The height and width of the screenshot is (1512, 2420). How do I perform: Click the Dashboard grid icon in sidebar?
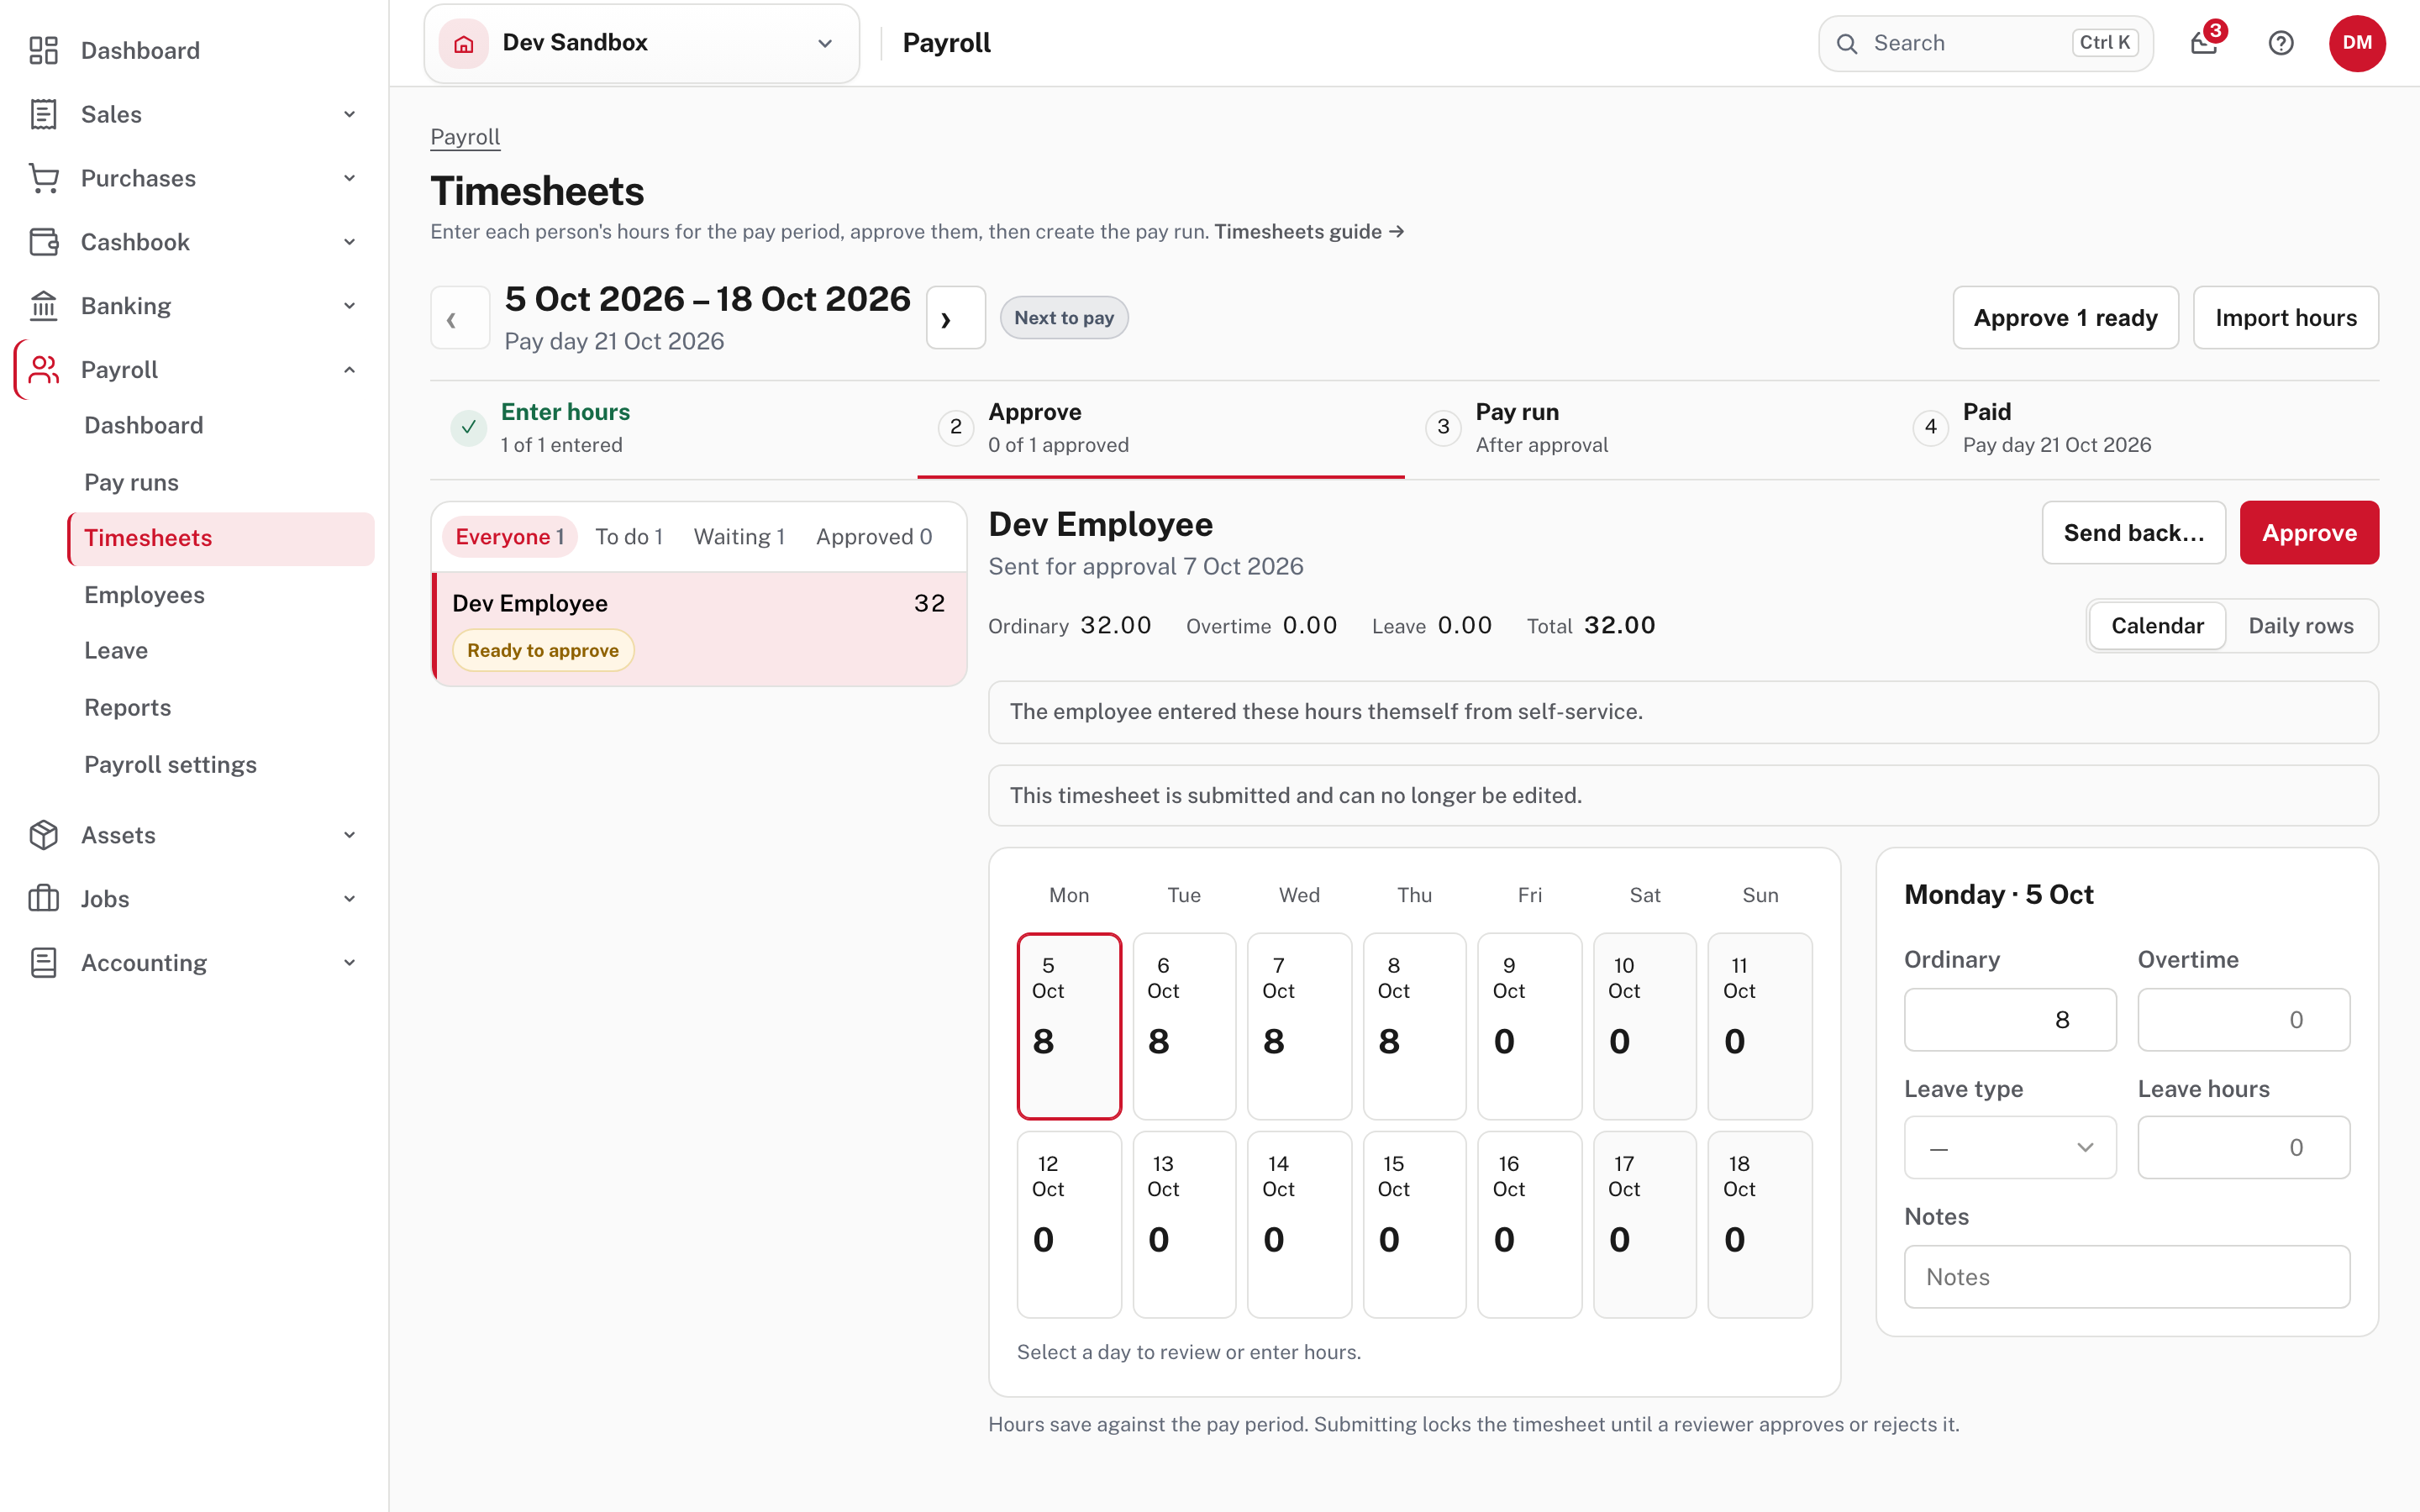43,50
